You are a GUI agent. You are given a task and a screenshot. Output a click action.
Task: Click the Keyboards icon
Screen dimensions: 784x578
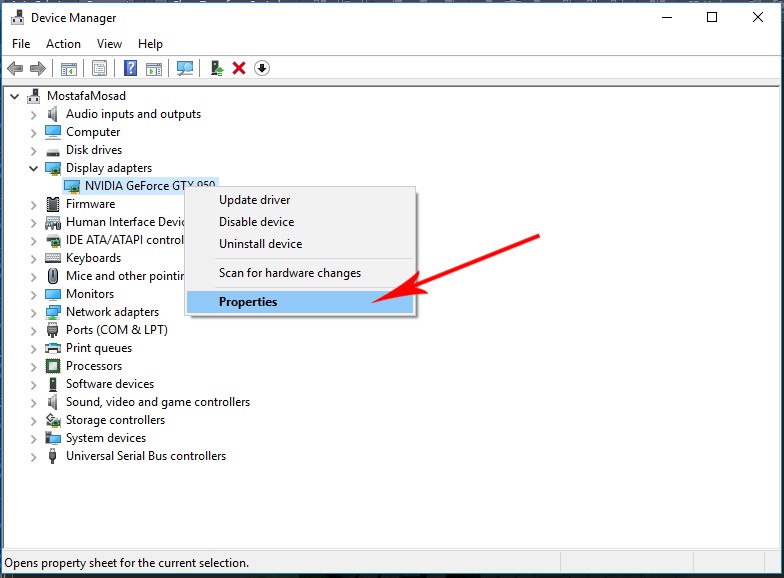pos(53,258)
